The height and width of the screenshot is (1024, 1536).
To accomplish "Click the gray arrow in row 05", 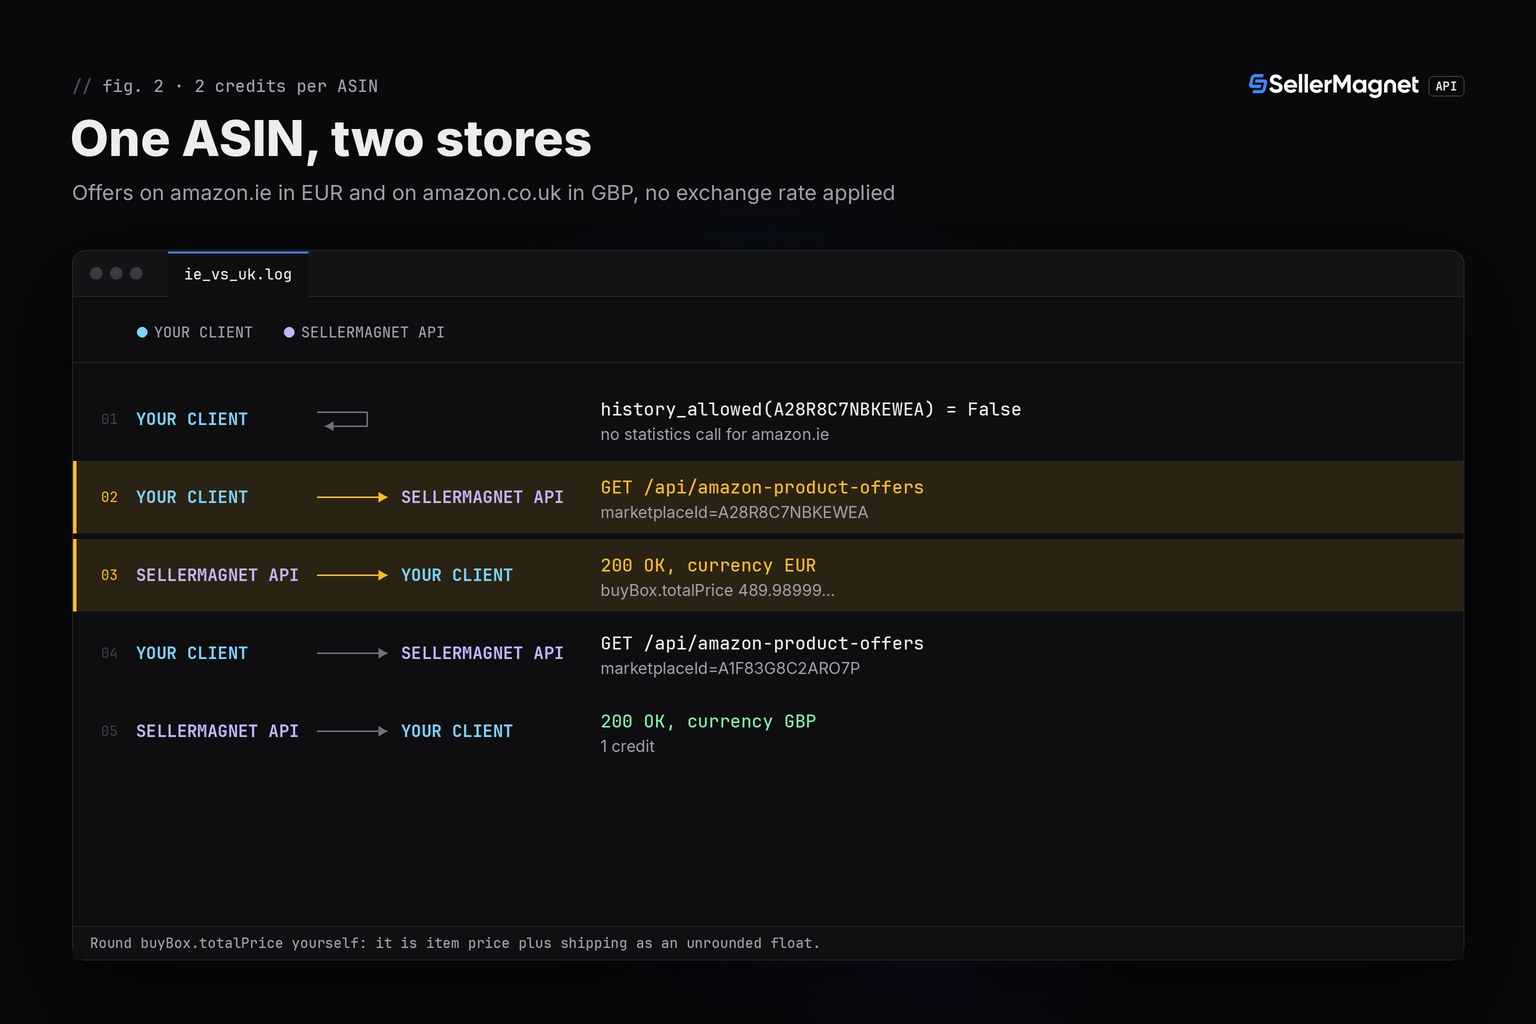I will pos(352,731).
